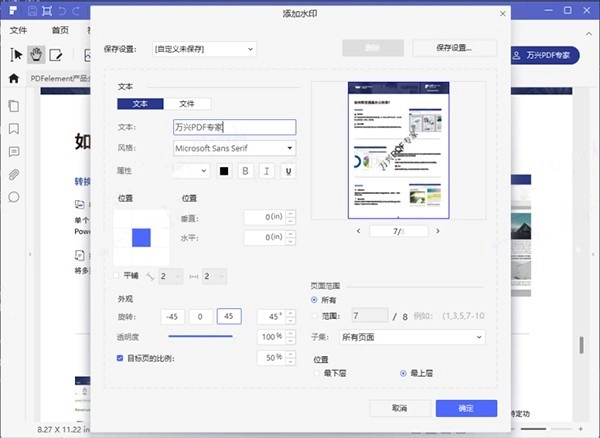Choose the edit text tool icon
Viewport: 600px width, 438px height.
coord(57,54)
